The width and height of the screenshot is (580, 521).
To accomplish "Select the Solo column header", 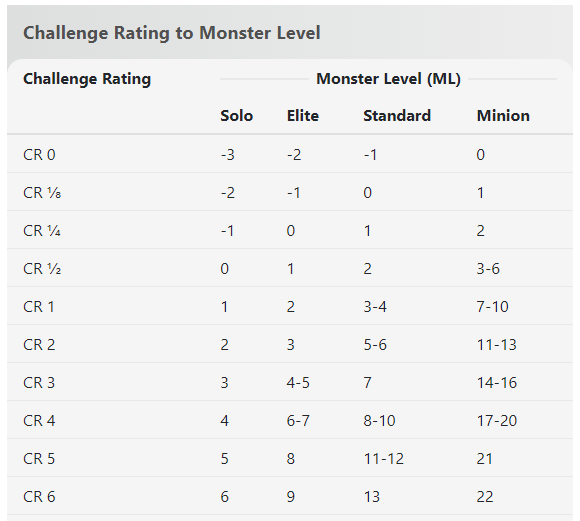I will tap(237, 116).
